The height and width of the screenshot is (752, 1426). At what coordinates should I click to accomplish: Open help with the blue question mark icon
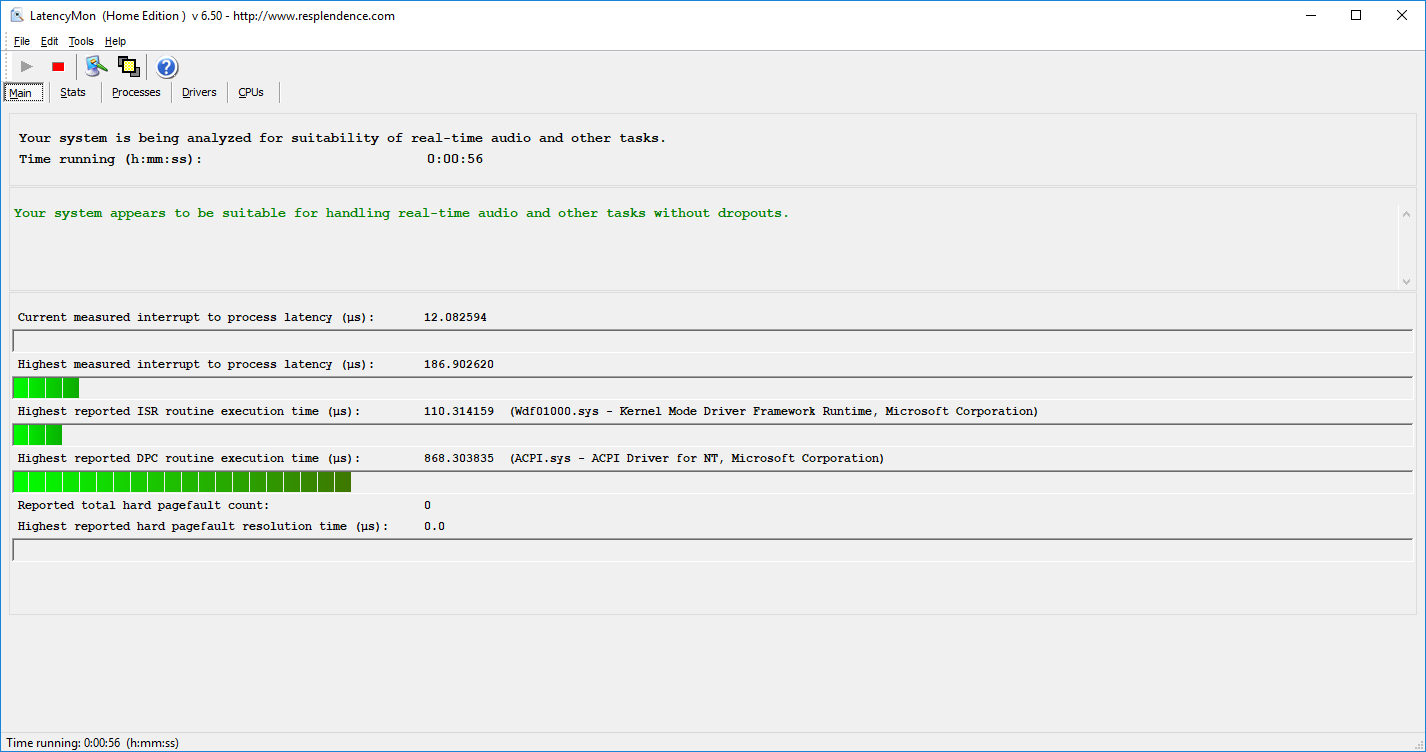coord(167,67)
